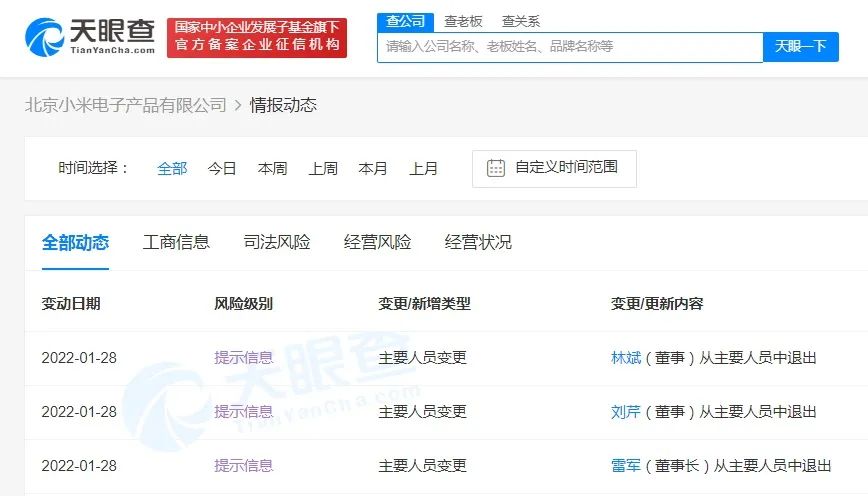Open the 林斌 person link
This screenshot has height=496, width=868.
tap(626, 358)
